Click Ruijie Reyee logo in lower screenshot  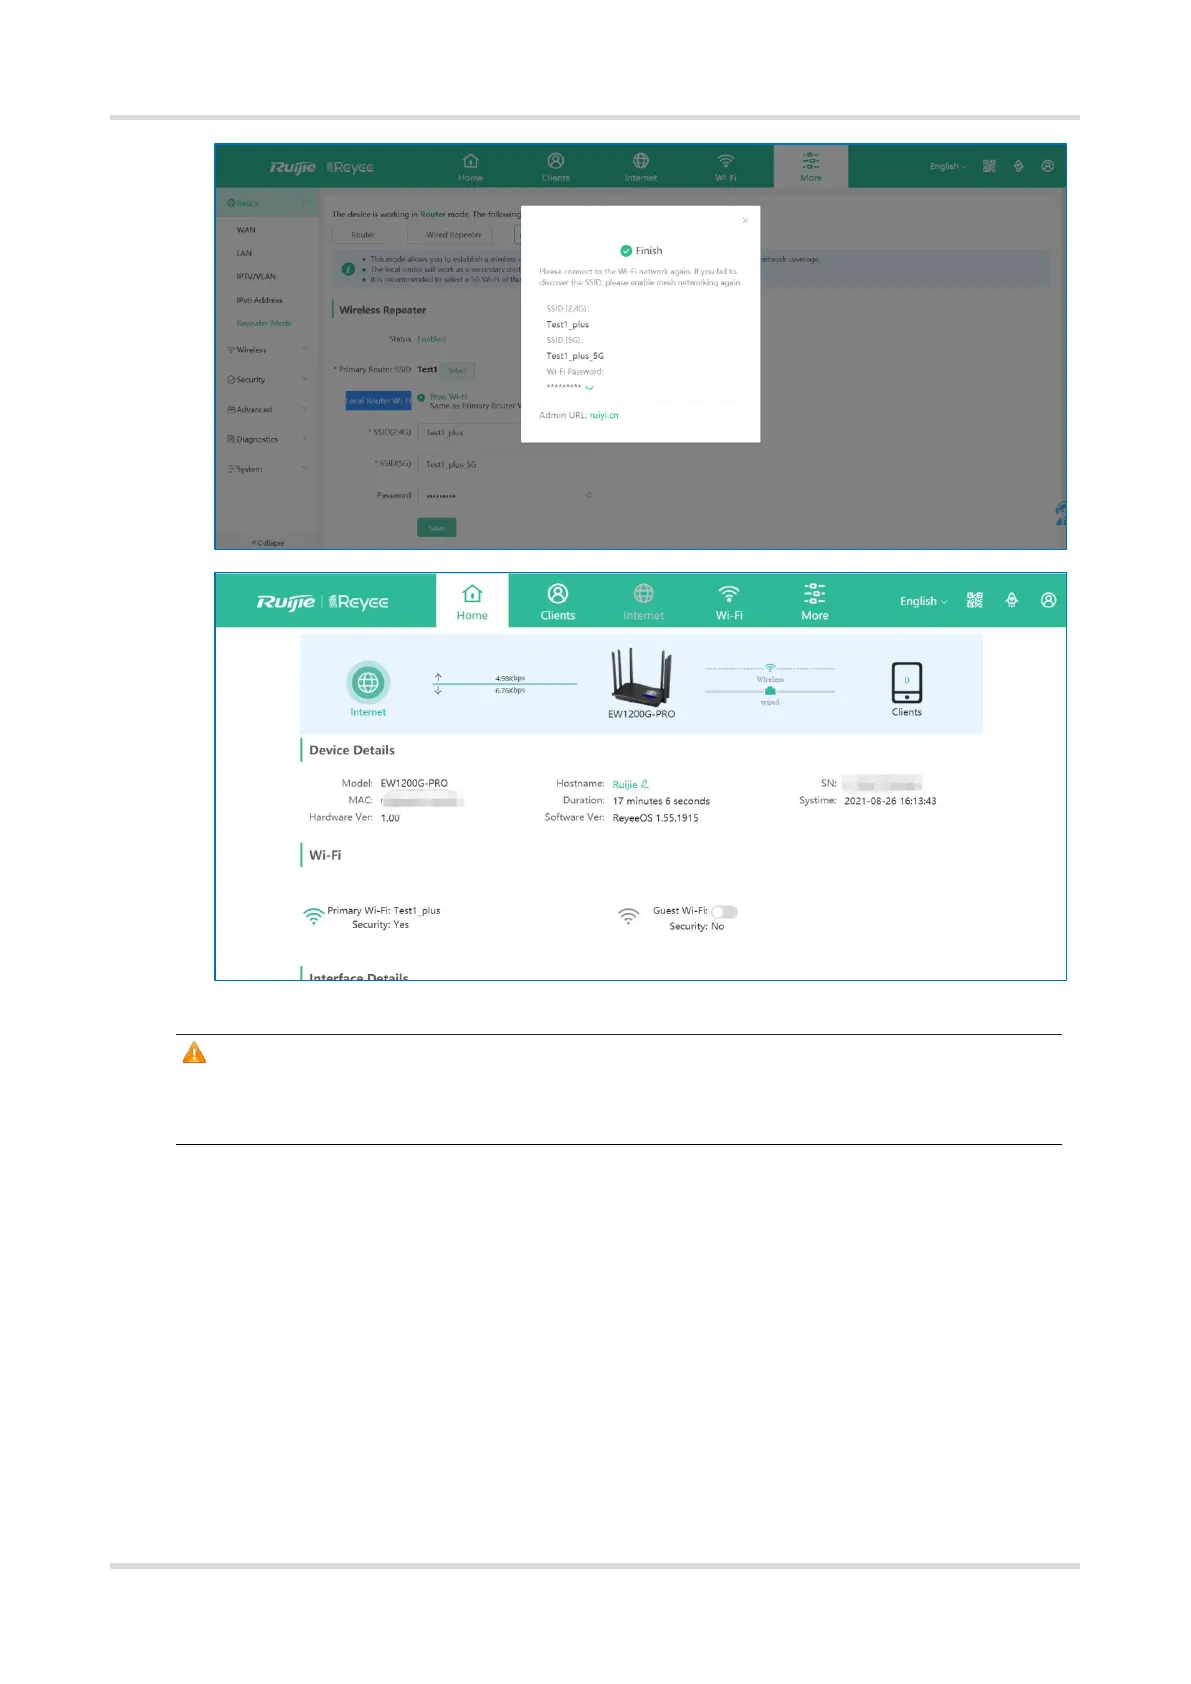click(322, 602)
